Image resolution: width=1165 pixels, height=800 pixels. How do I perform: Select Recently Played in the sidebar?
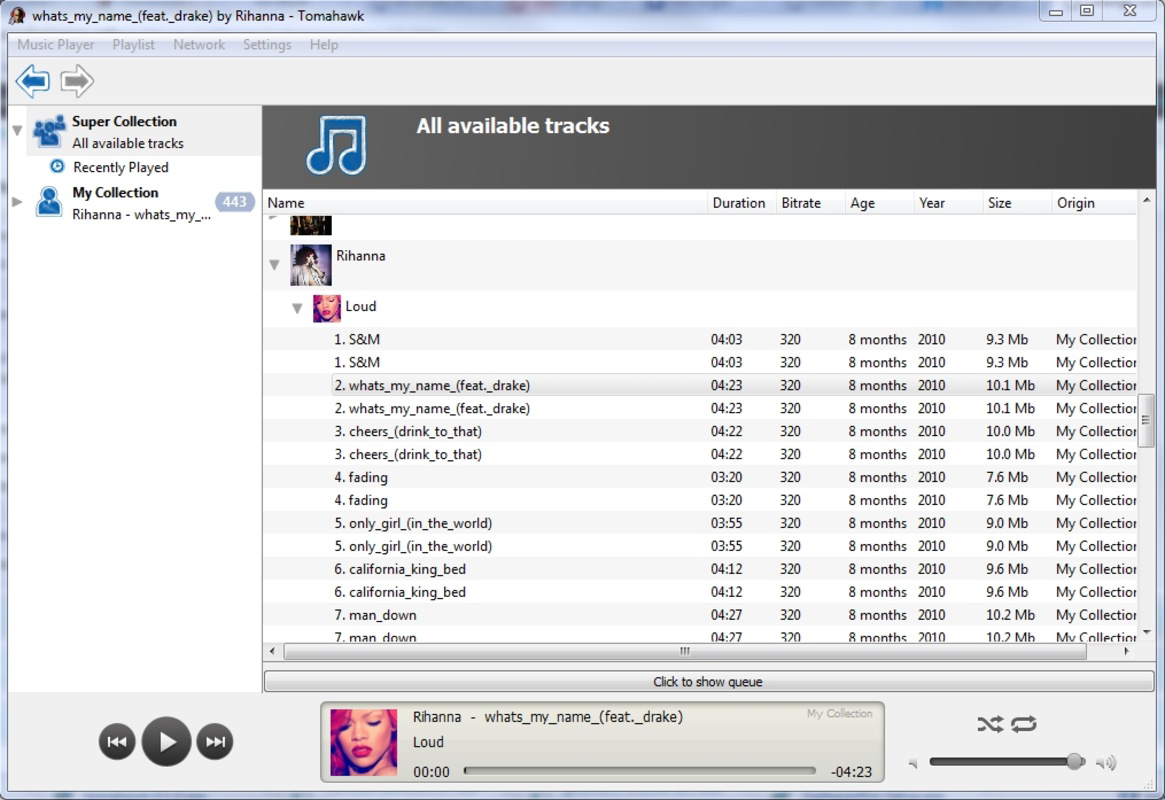(x=120, y=167)
